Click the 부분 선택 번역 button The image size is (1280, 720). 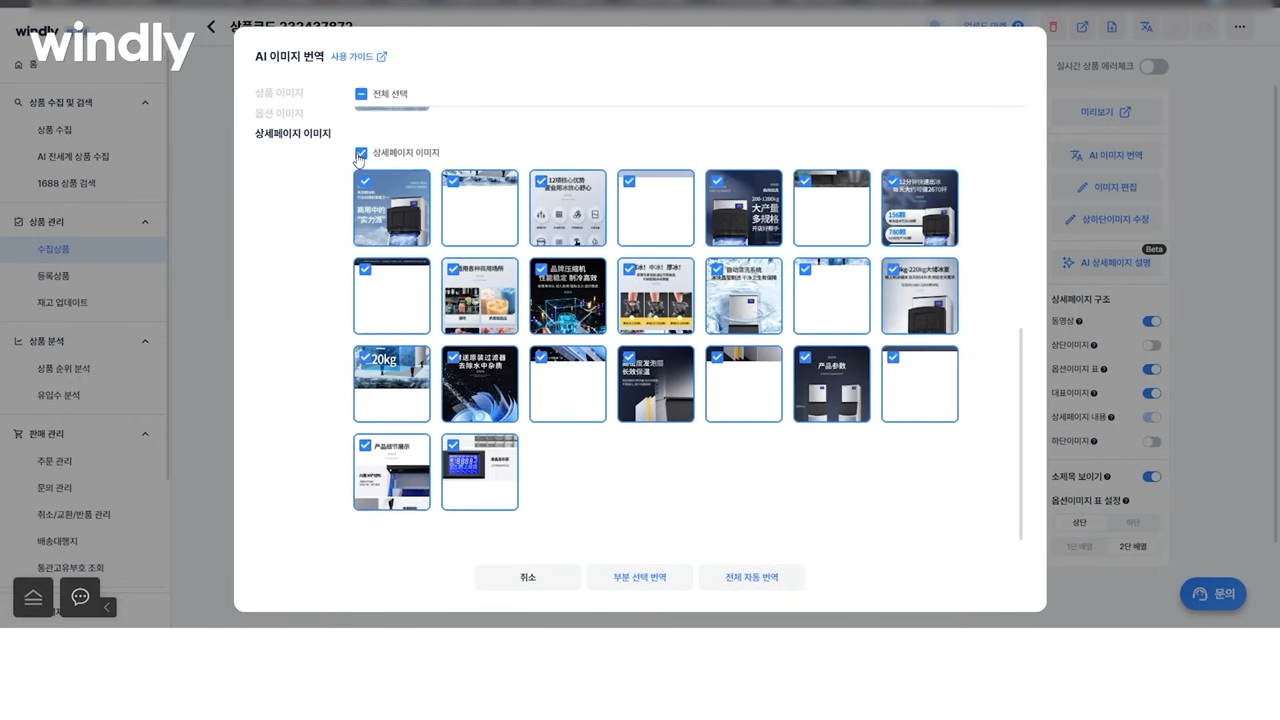[640, 577]
